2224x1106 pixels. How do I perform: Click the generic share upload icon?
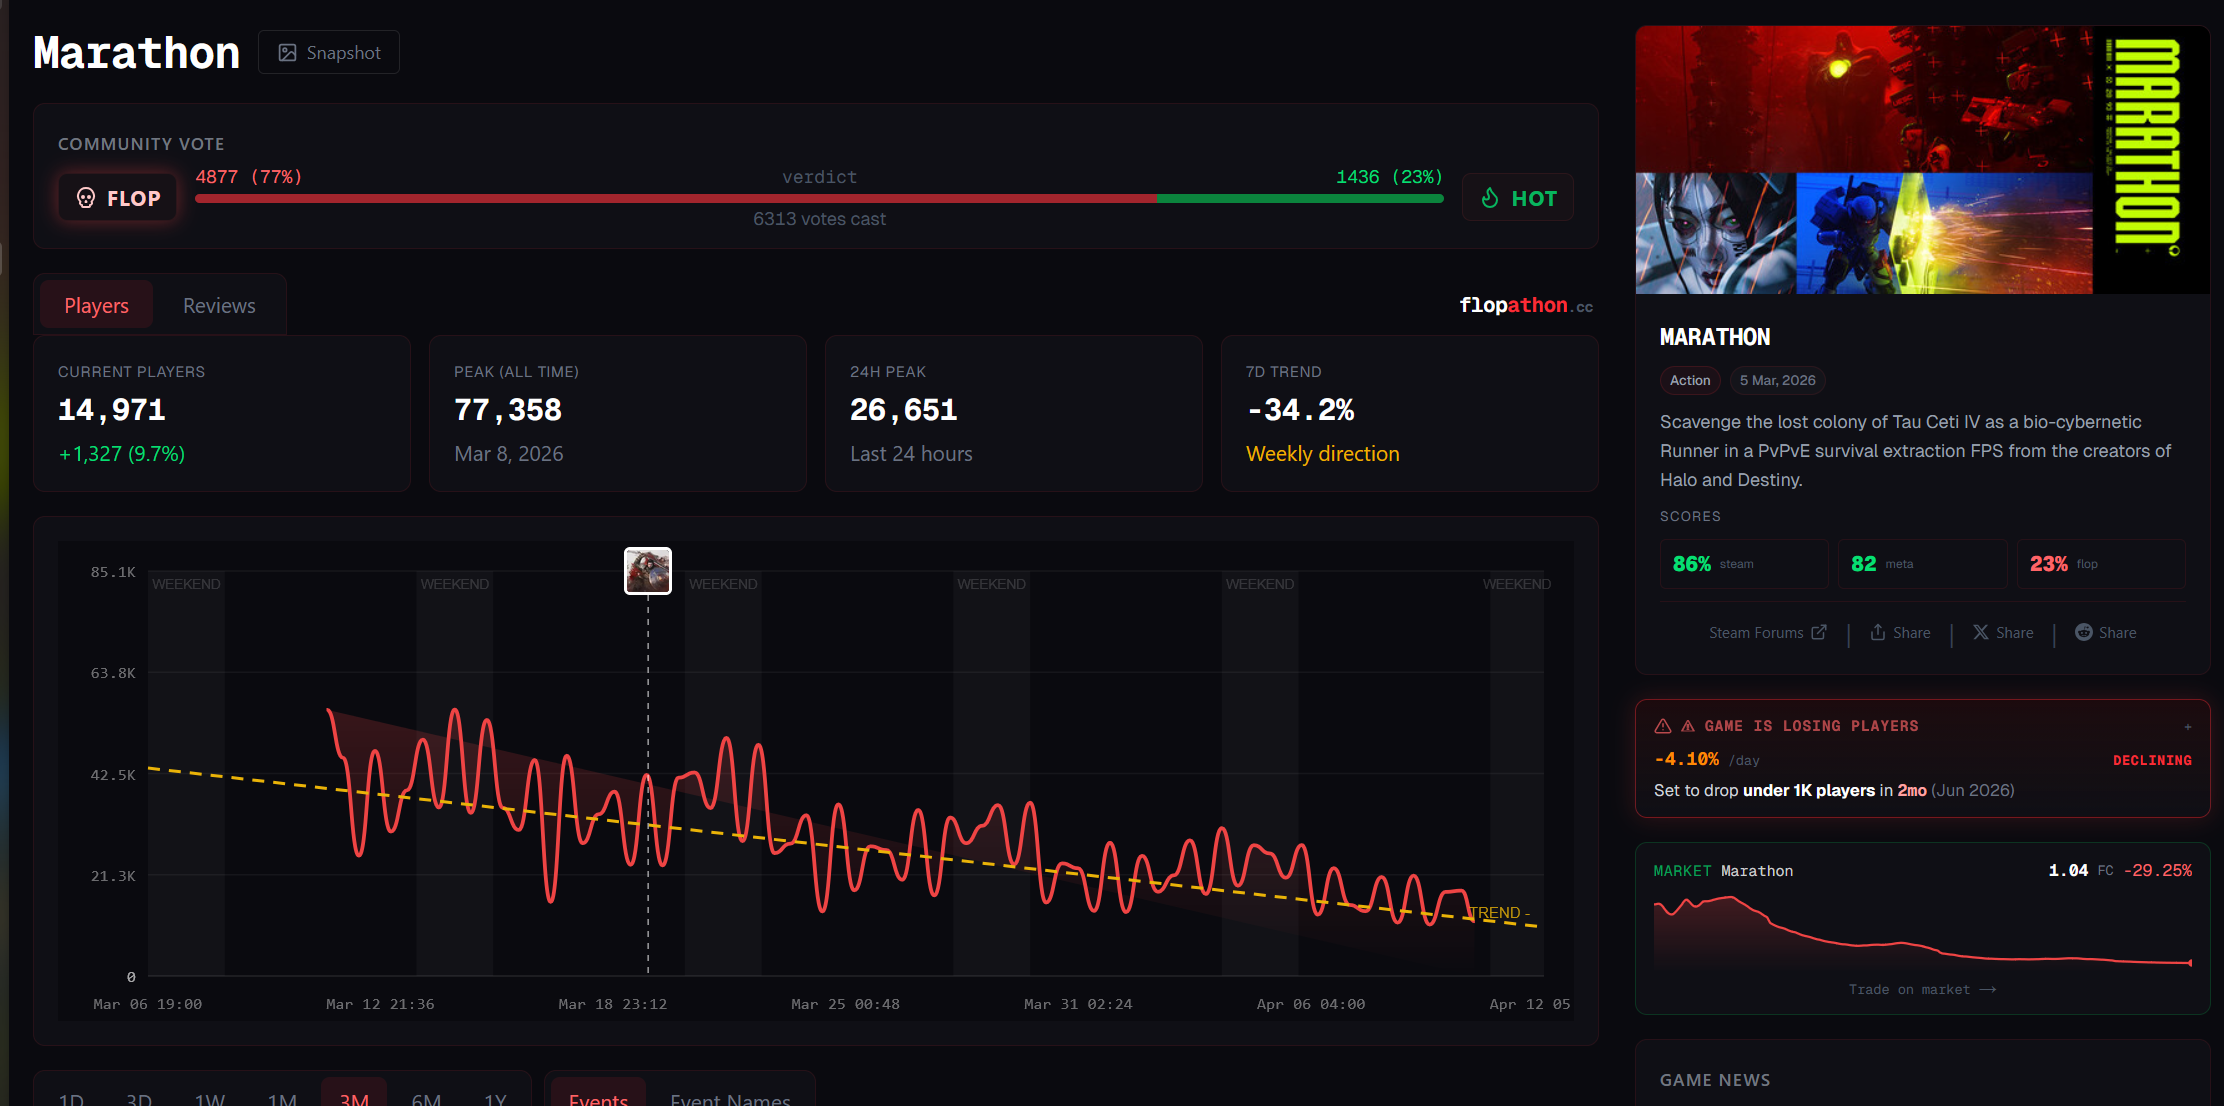coord(1878,632)
